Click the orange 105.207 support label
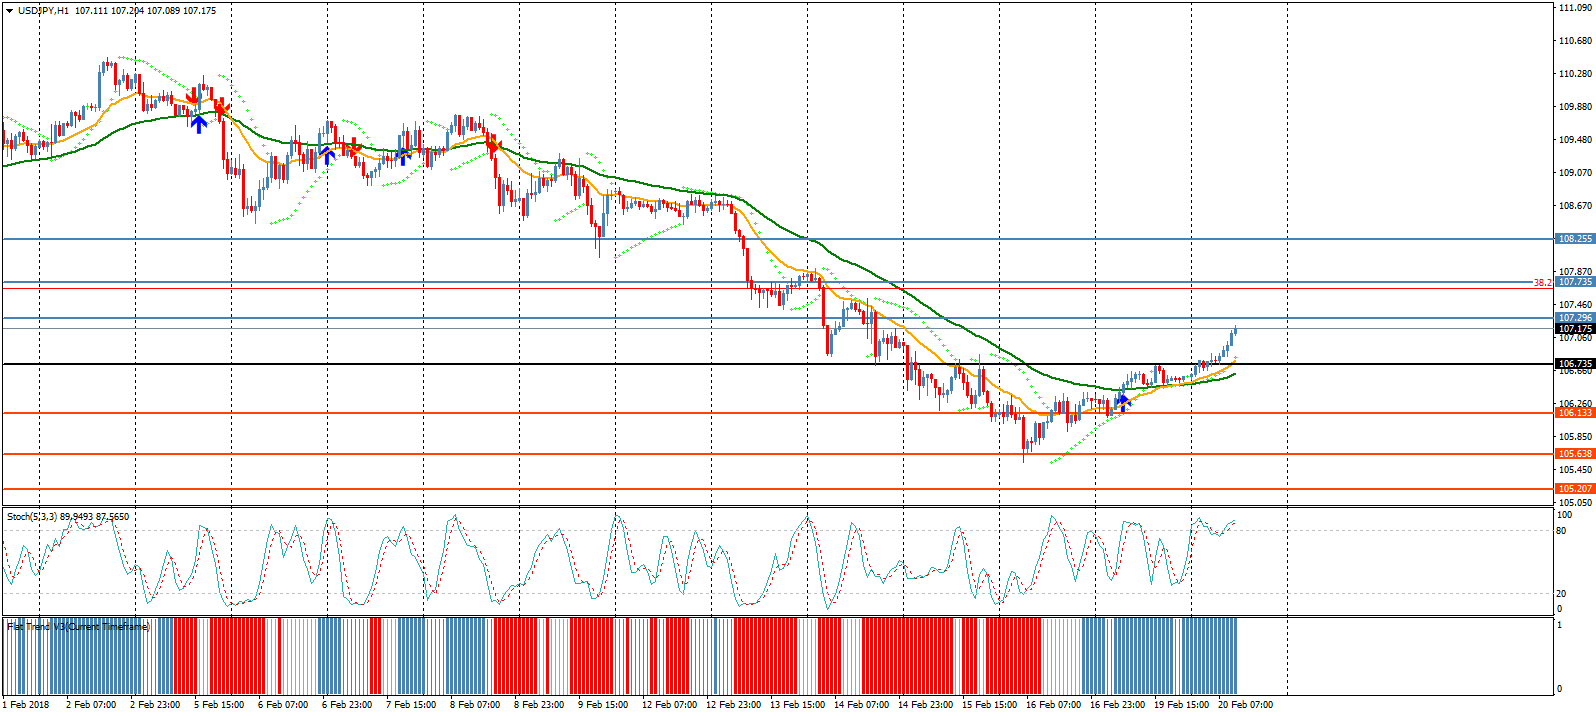1596x716 pixels. [1574, 489]
